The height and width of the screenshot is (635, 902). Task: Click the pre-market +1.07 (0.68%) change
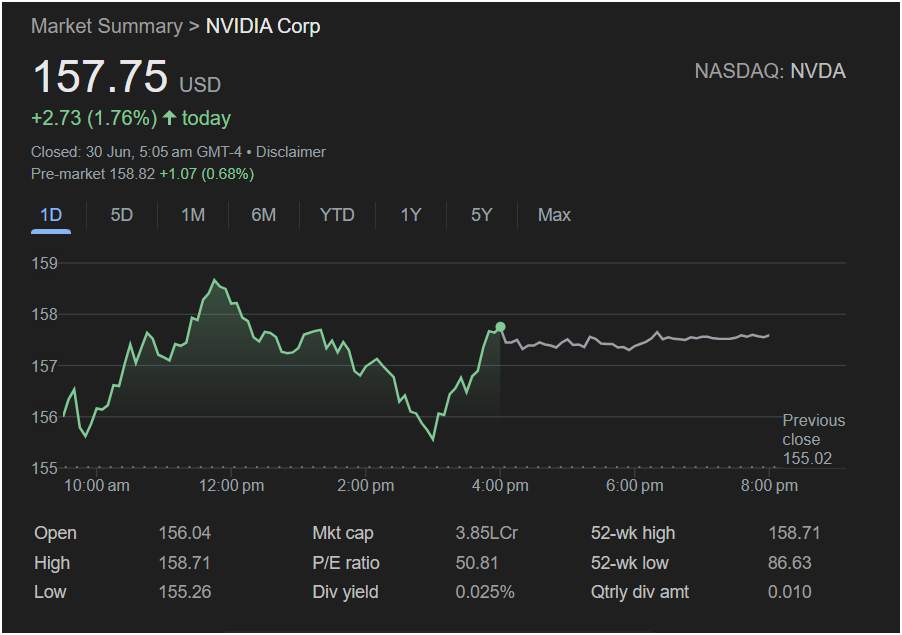coord(207,174)
